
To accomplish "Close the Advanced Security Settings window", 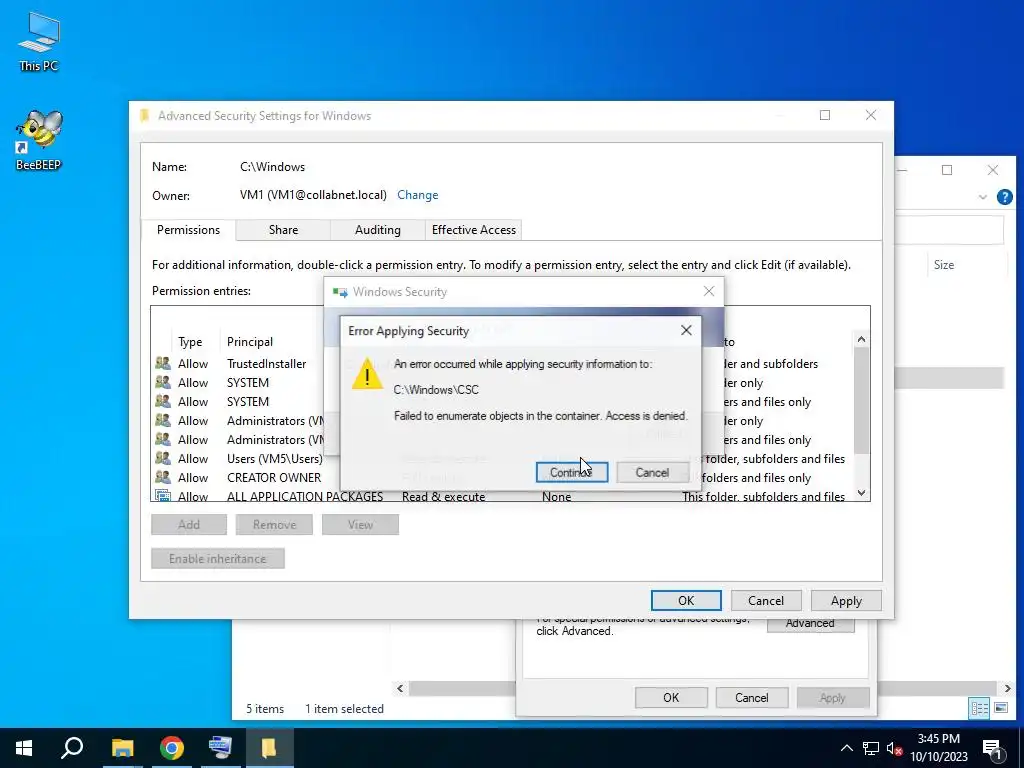I will point(871,115).
